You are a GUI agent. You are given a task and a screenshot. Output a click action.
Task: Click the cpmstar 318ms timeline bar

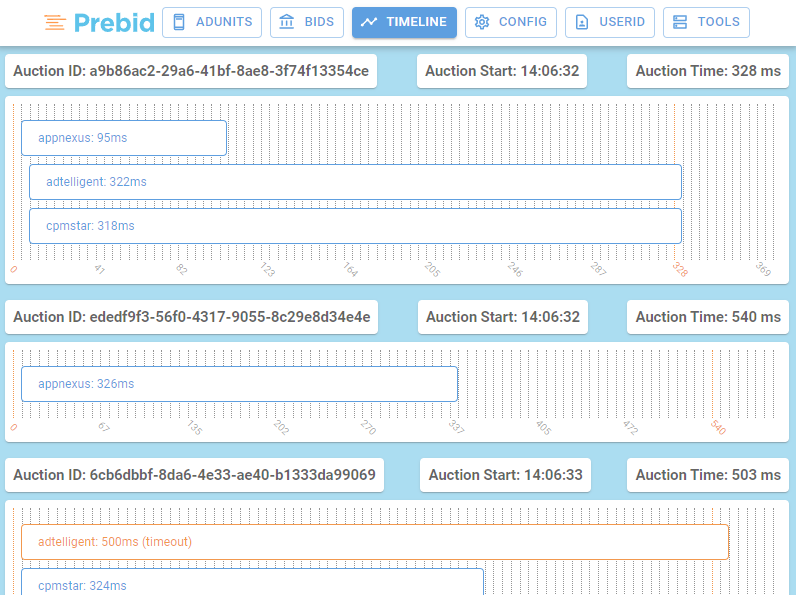click(x=355, y=226)
